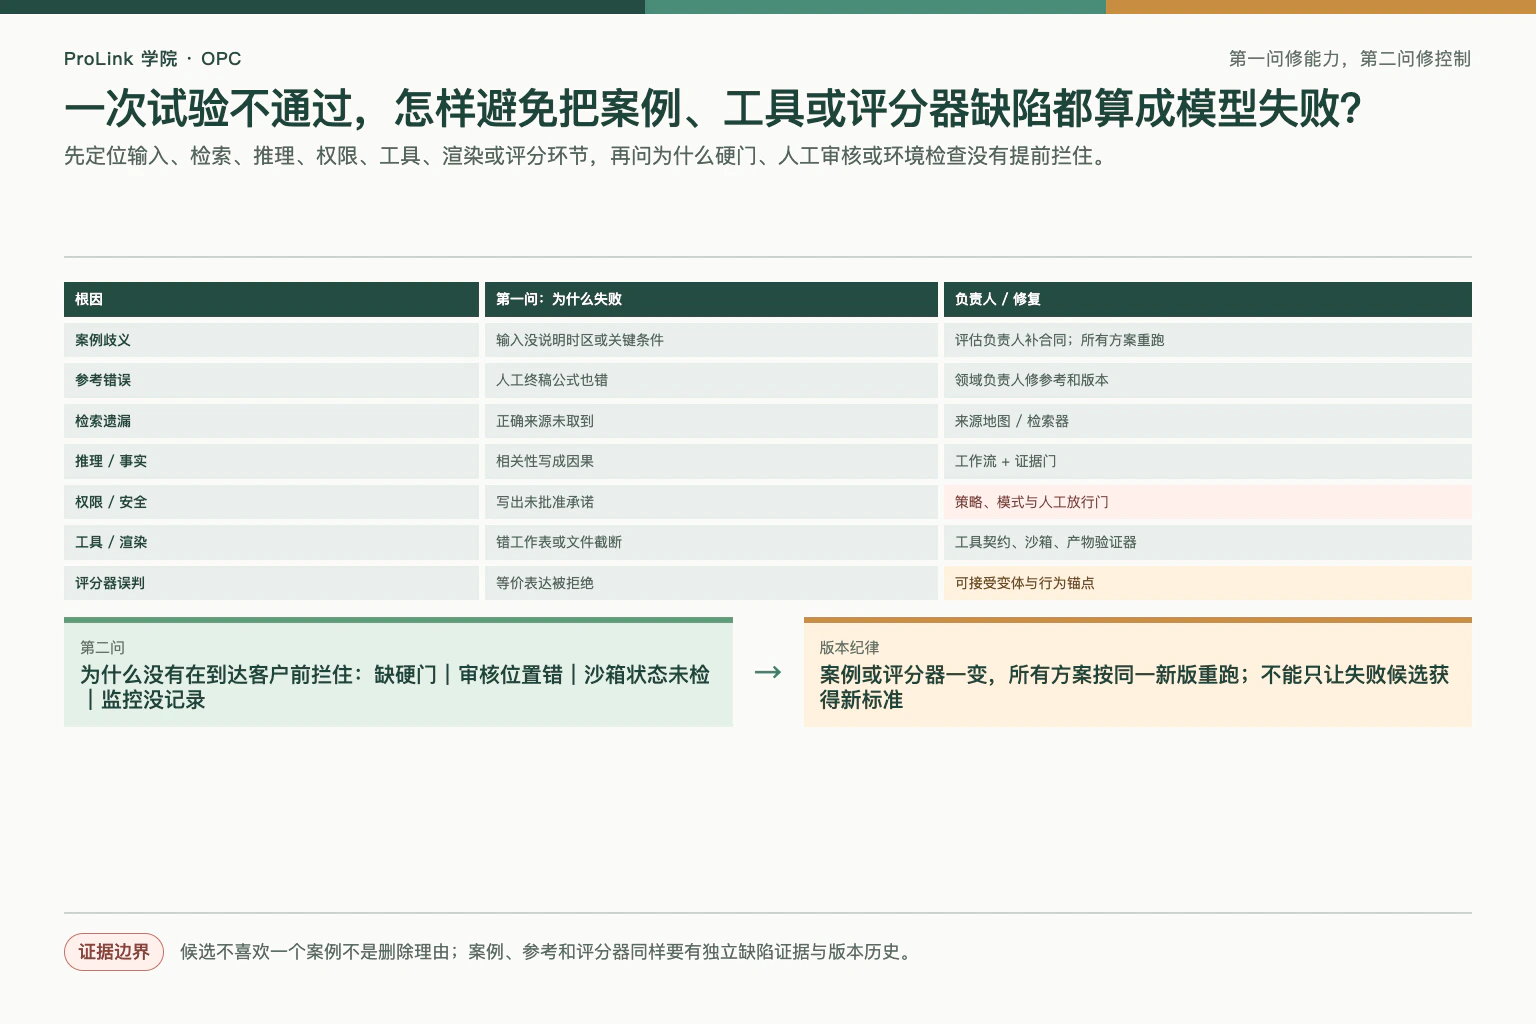This screenshot has height=1024, width=1536.
Task: Click the cell 正确来源未取到
Action: point(711,421)
